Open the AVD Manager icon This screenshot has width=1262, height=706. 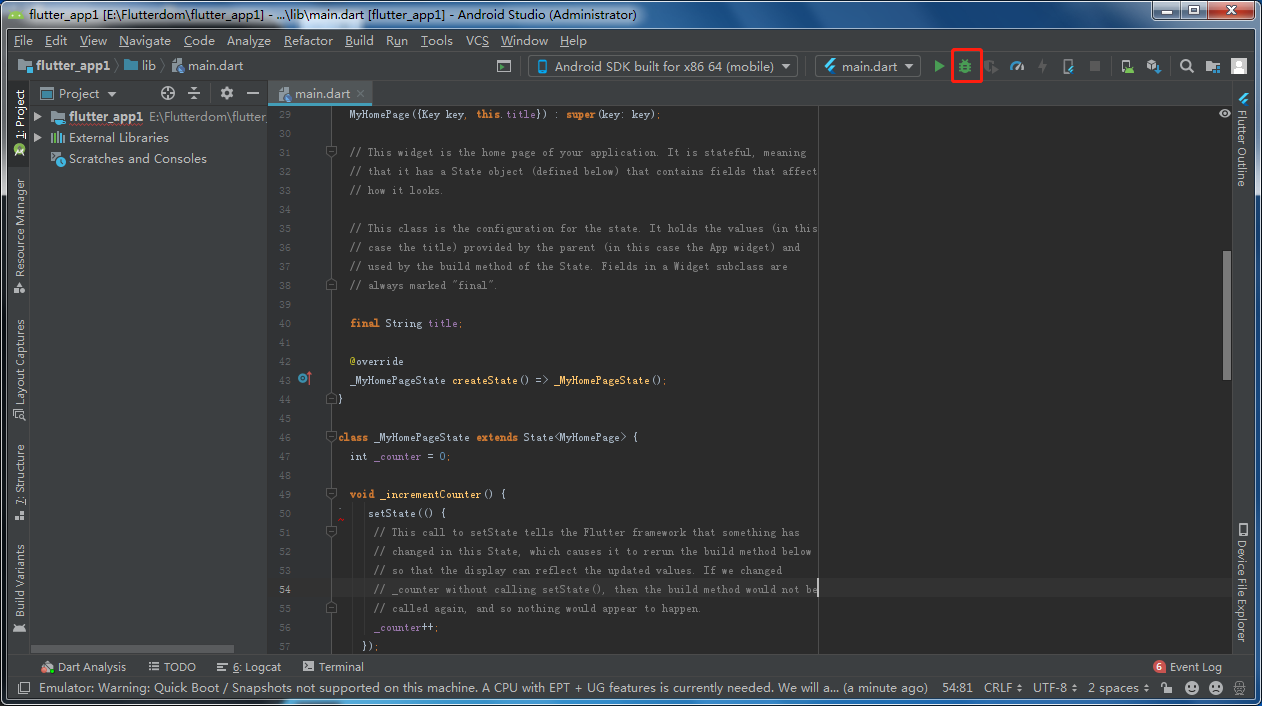click(x=1127, y=66)
